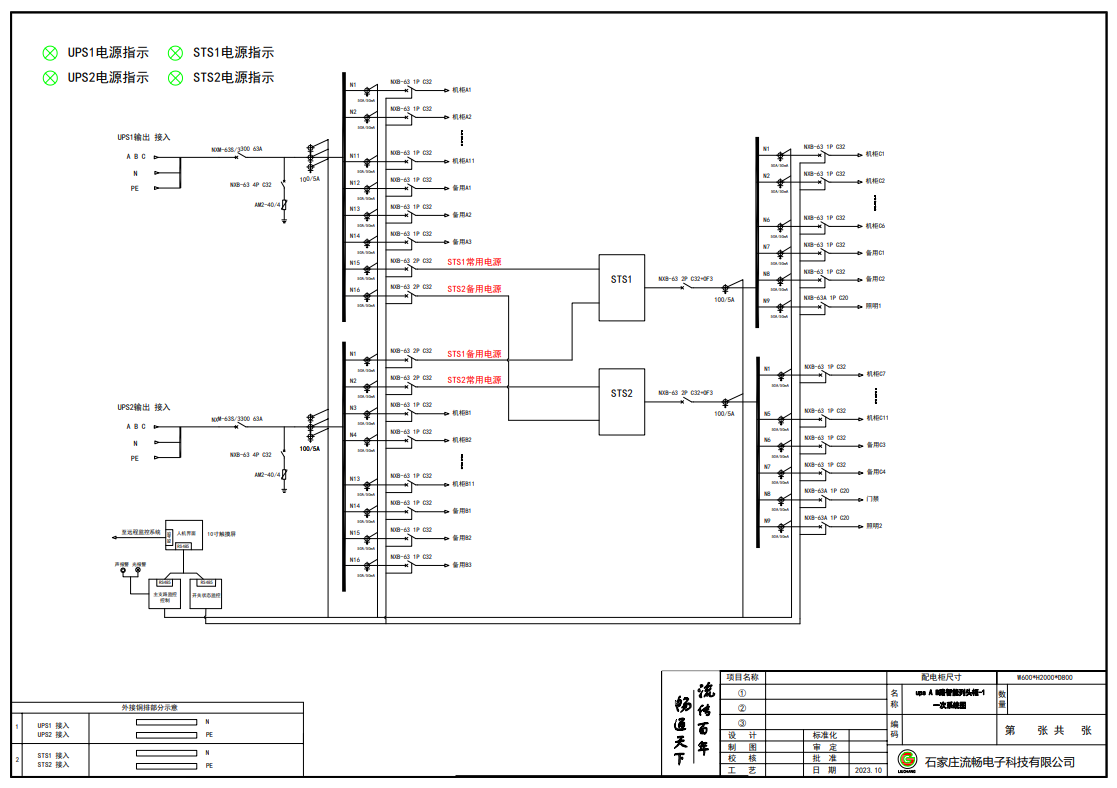Click the STS2电源指示 green indicator lamp

coord(175,77)
